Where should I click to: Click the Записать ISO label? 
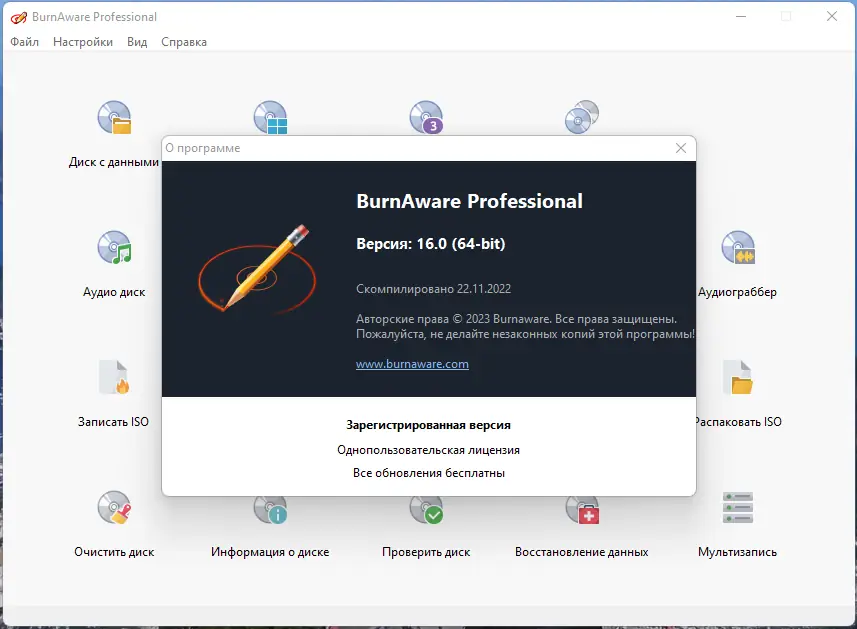point(113,422)
